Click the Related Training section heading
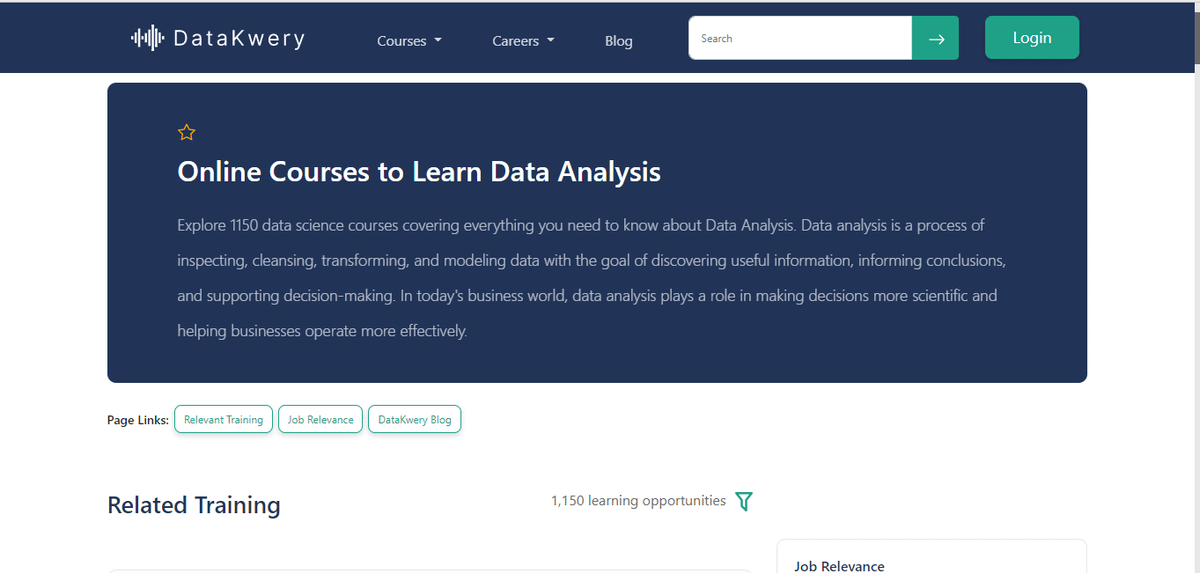The width and height of the screenshot is (1200, 573). [194, 506]
